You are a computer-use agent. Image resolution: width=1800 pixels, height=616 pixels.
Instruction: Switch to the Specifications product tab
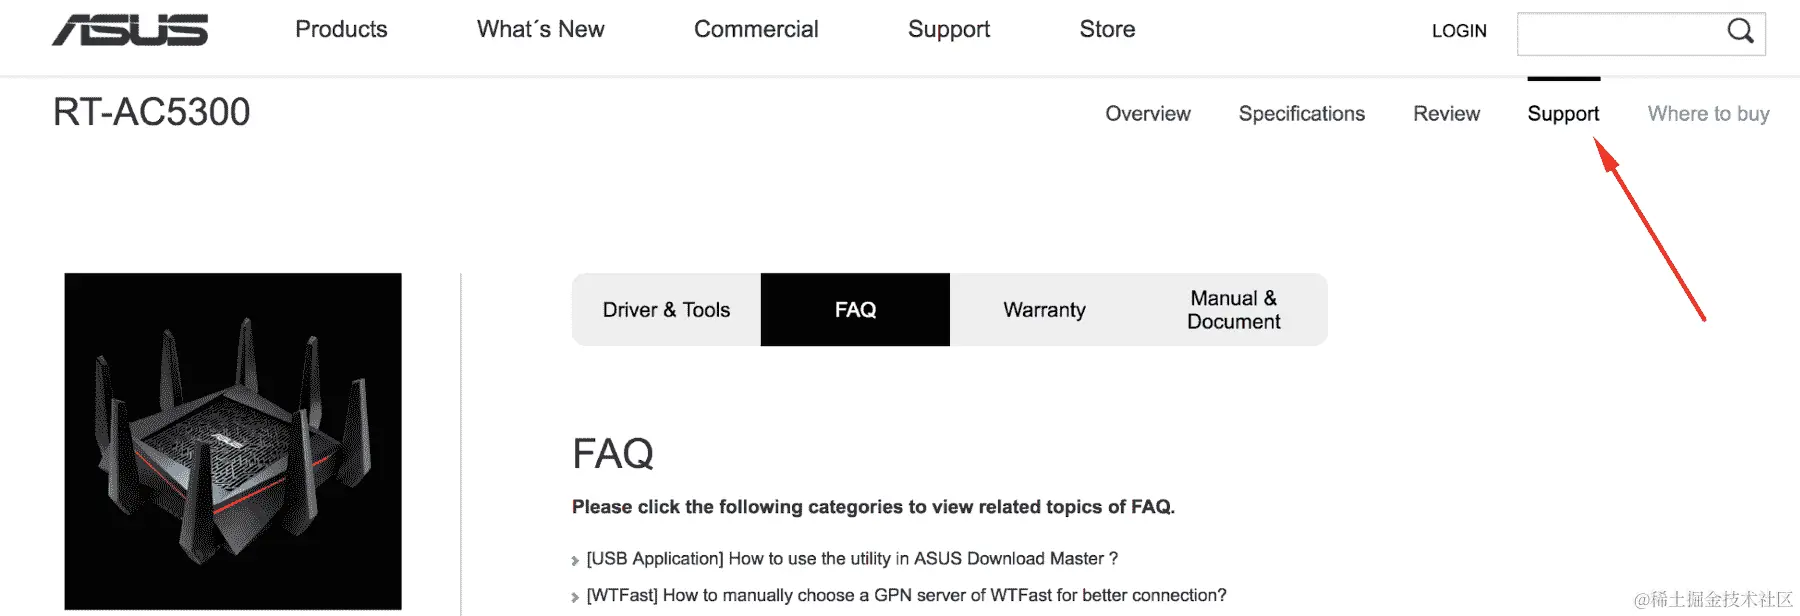pos(1301,114)
